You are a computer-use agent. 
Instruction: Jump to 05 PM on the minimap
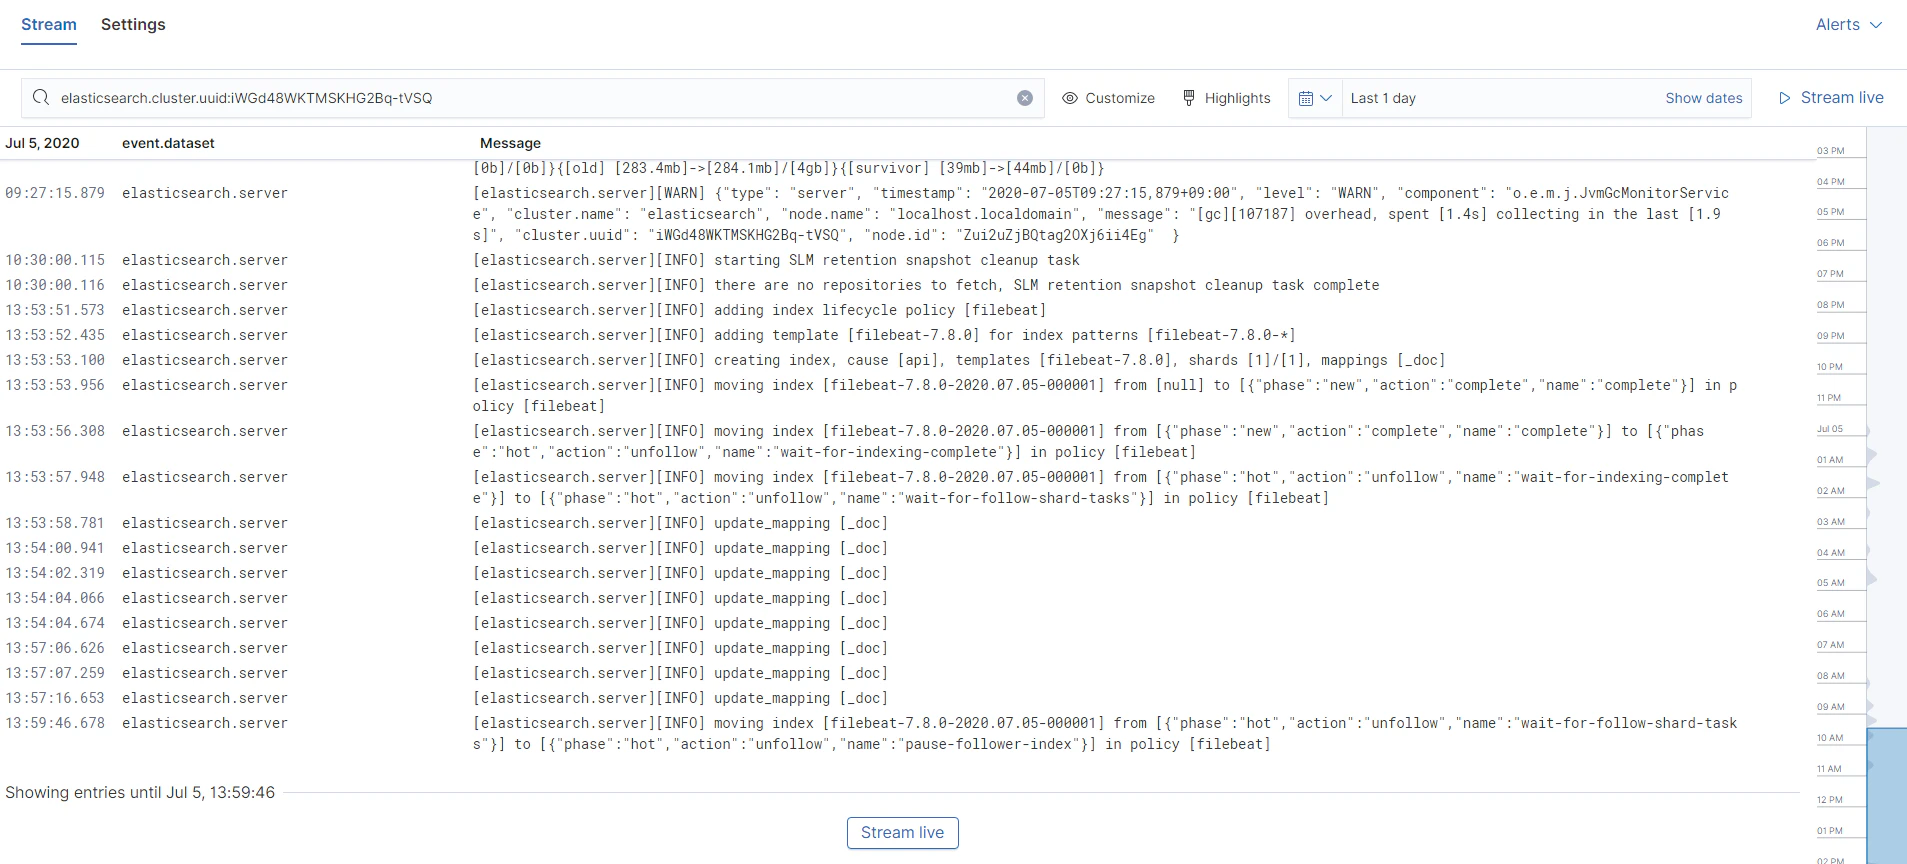coord(1830,212)
